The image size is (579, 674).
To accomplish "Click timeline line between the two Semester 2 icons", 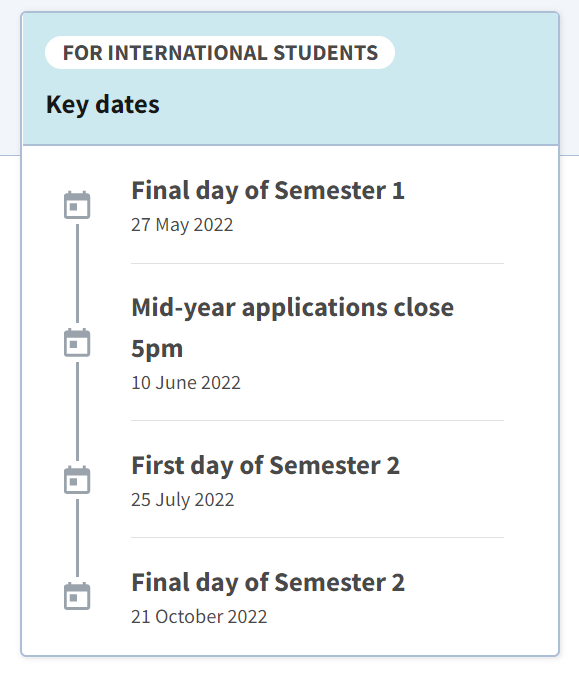I will [x=77, y=538].
